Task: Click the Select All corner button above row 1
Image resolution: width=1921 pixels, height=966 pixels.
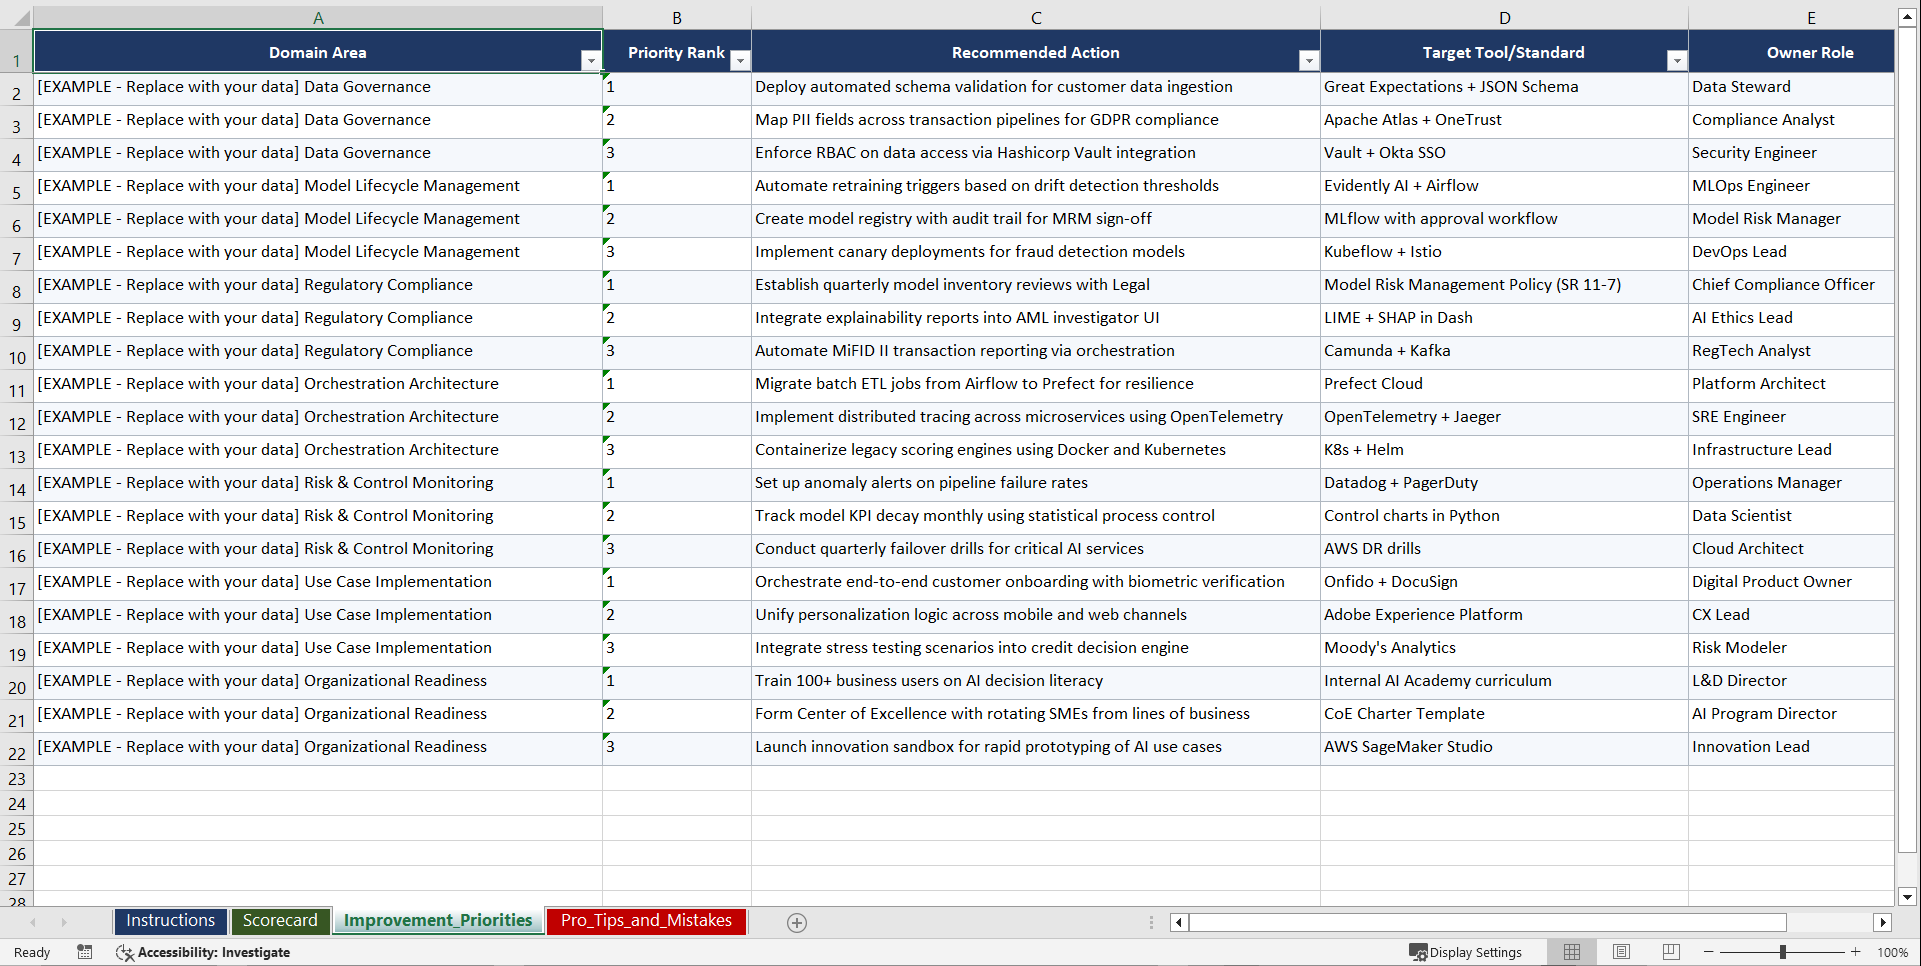Action: 22,17
